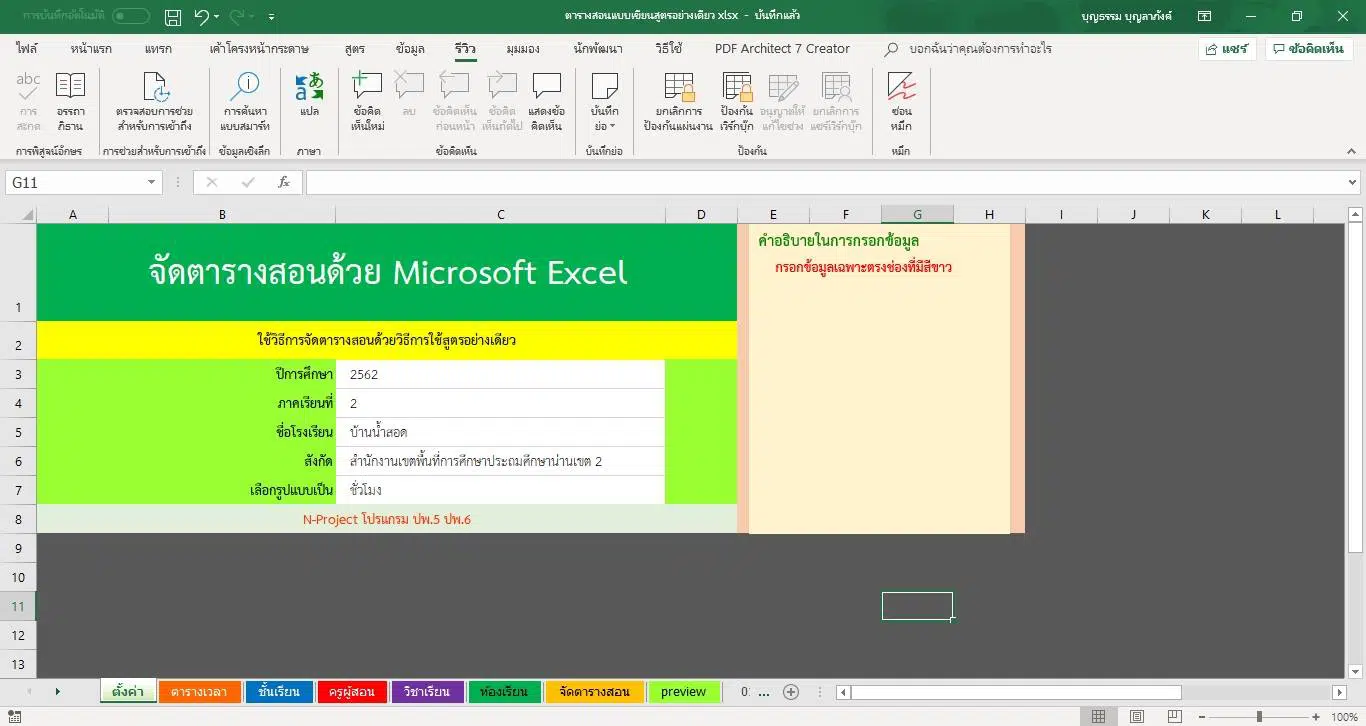Click zoom in plus icon
Viewport: 1366px width, 726px height.
coord(1318,716)
